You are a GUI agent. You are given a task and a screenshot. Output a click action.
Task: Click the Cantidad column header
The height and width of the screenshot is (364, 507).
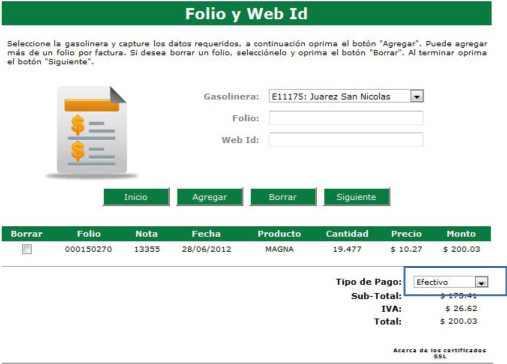[347, 234]
